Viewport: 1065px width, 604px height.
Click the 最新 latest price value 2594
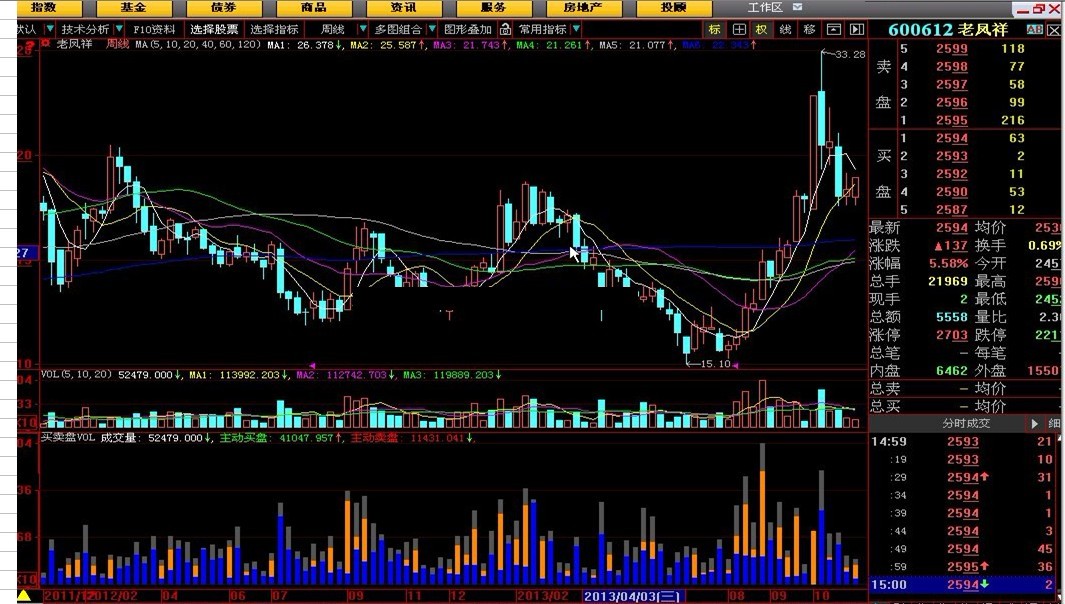952,228
